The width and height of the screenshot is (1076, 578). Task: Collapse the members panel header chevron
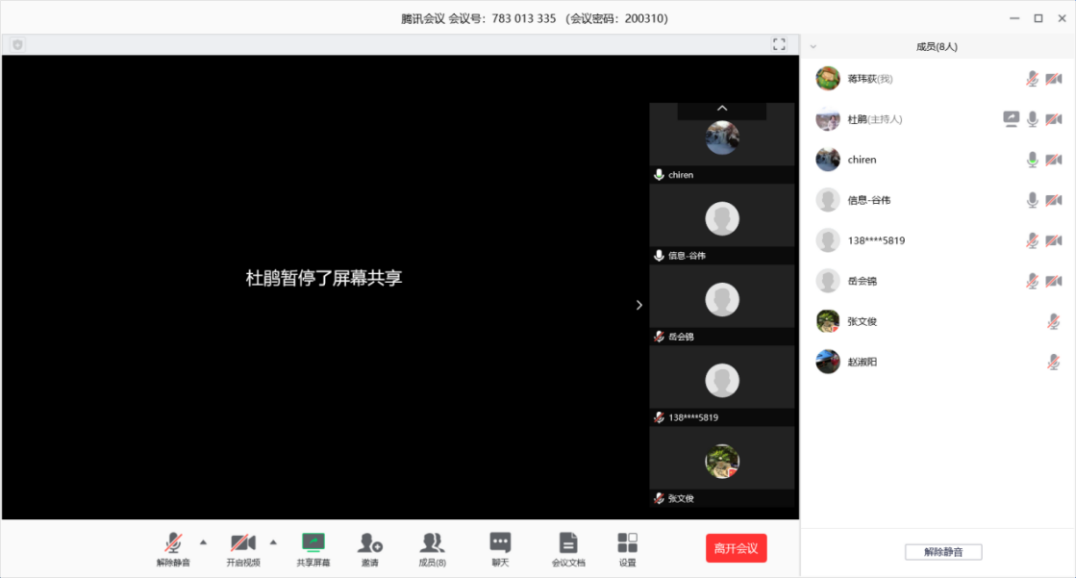click(x=813, y=46)
